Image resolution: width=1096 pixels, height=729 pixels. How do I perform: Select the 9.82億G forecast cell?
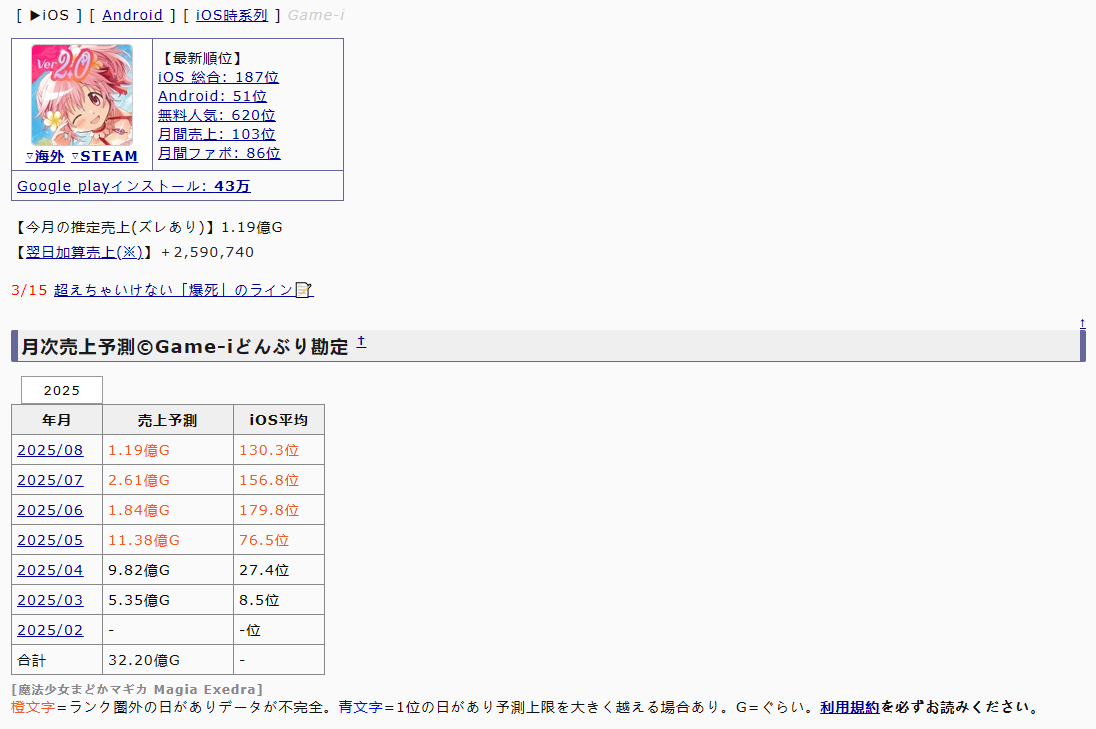click(x=168, y=570)
